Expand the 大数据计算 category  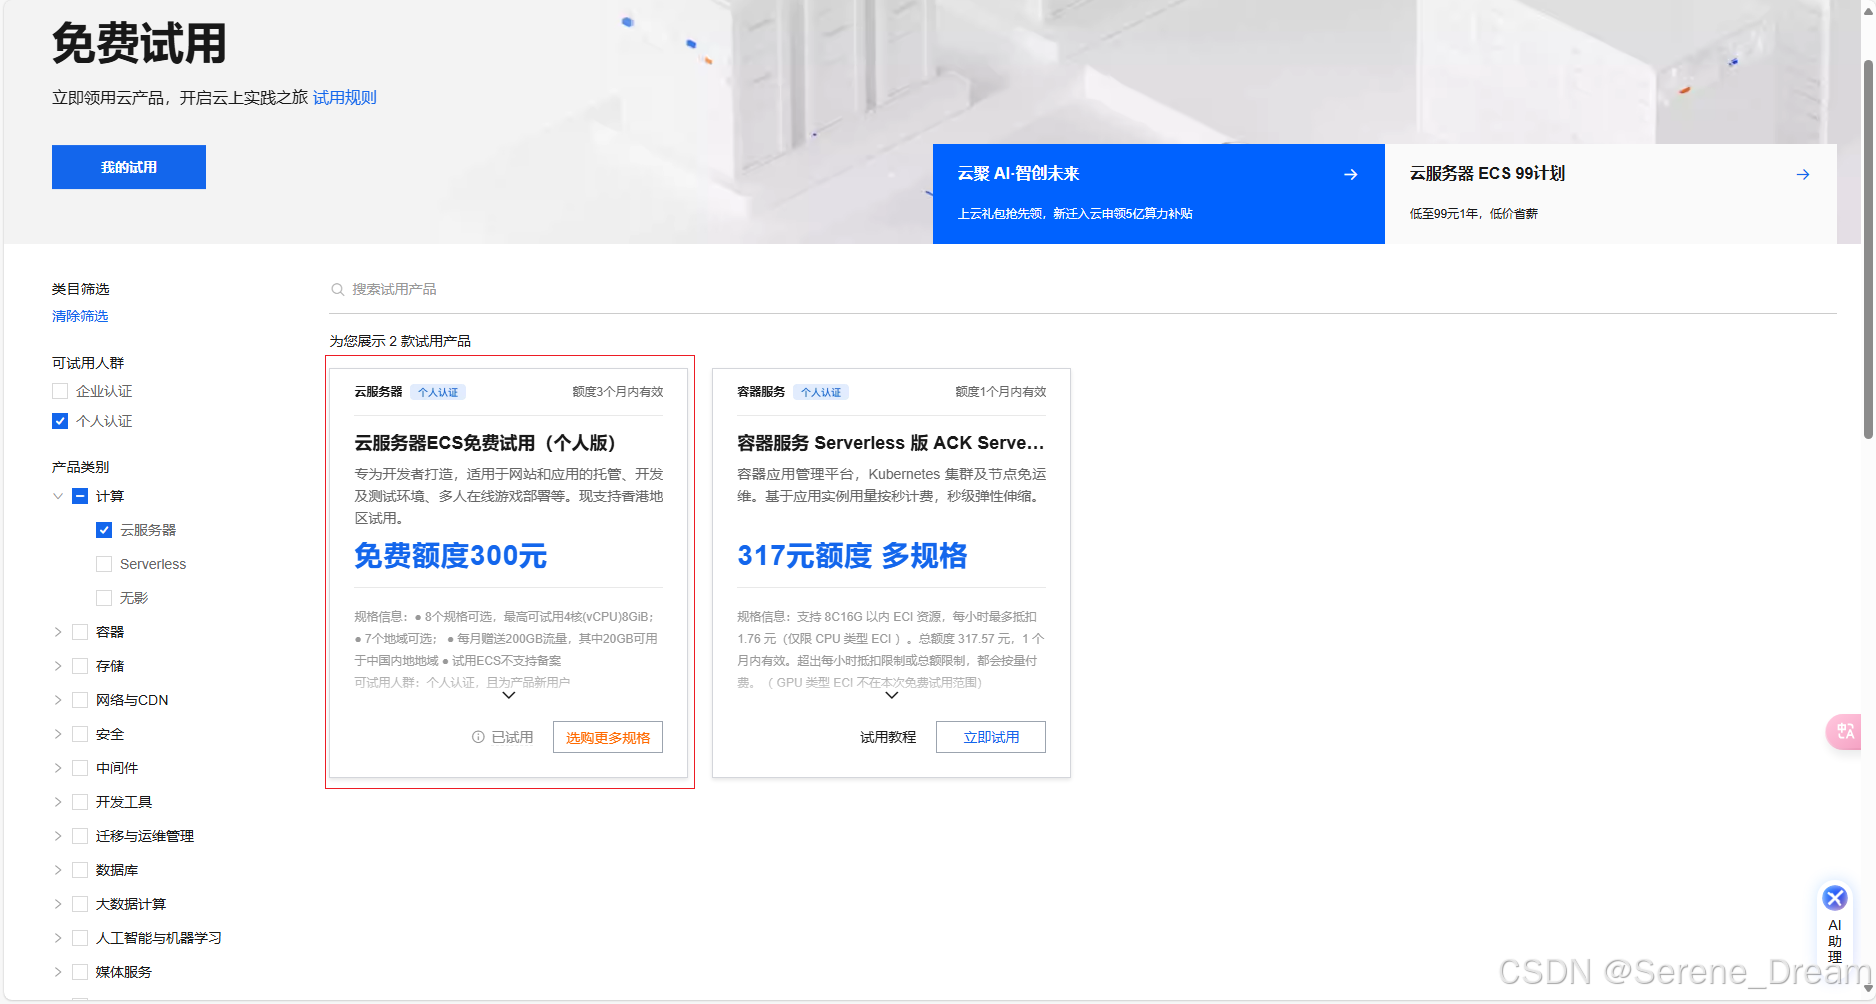click(x=57, y=904)
